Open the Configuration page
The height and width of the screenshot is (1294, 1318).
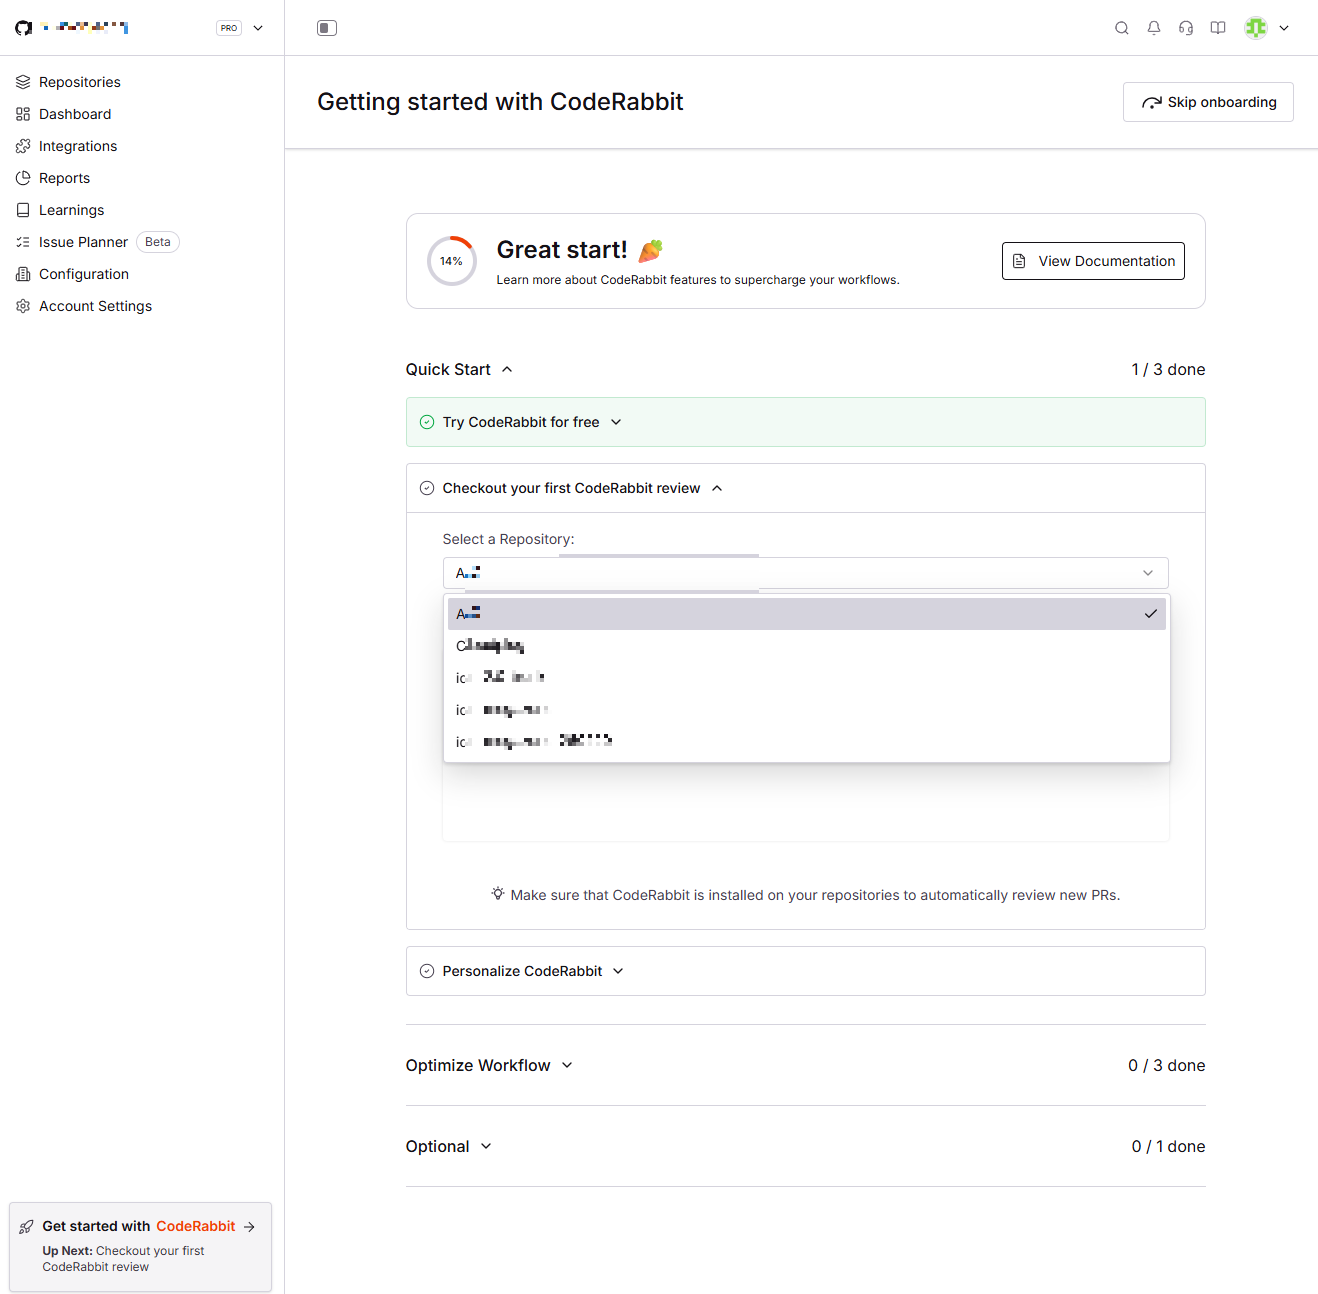tap(84, 274)
